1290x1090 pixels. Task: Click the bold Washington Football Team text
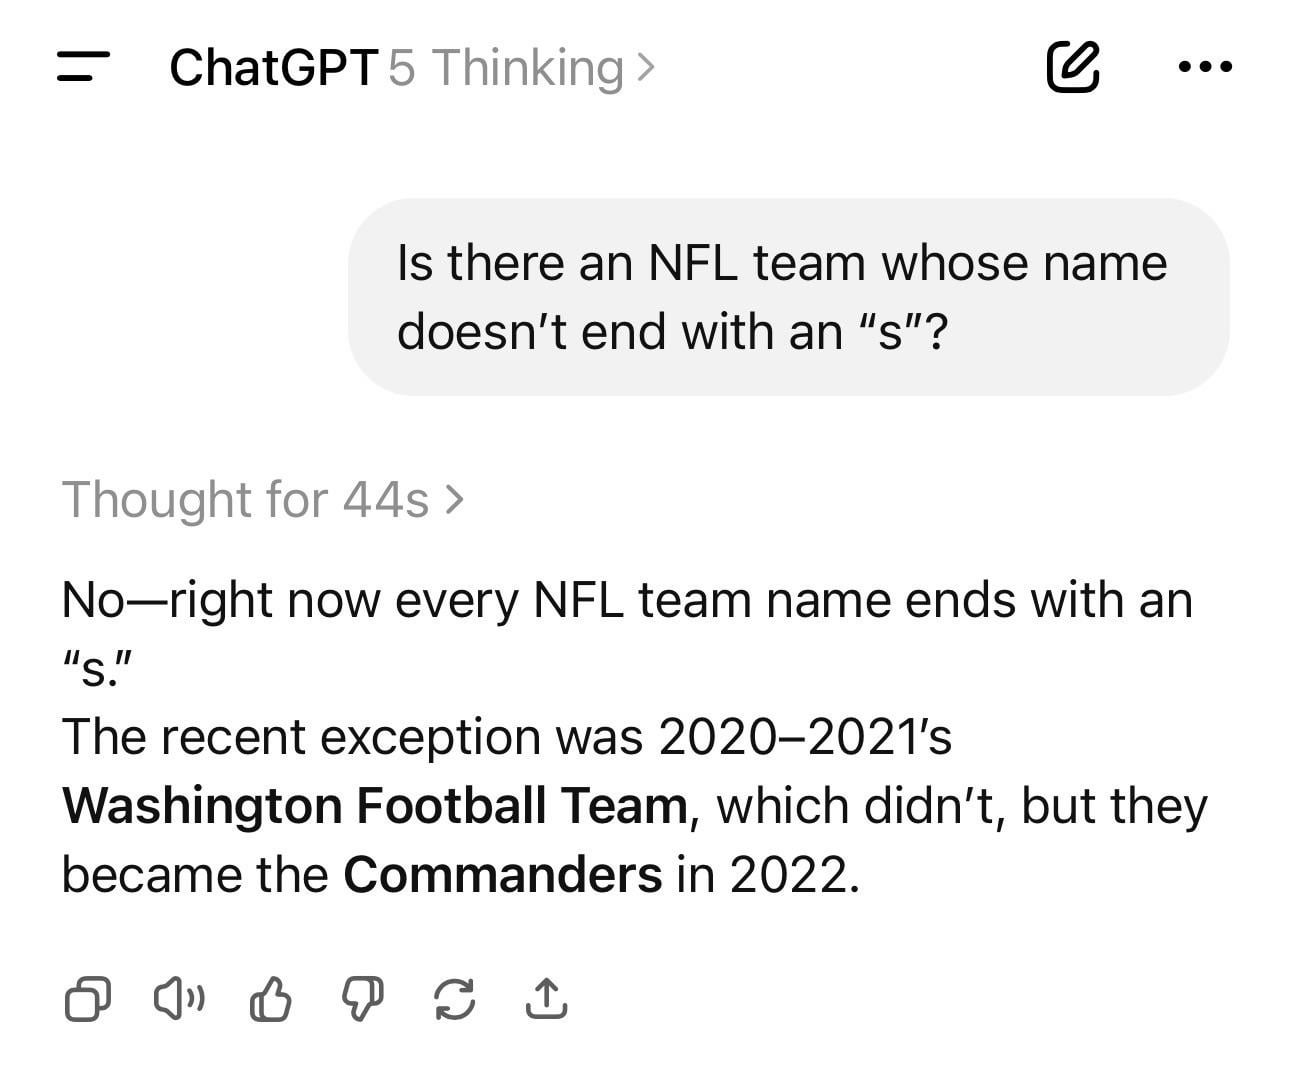click(x=374, y=806)
